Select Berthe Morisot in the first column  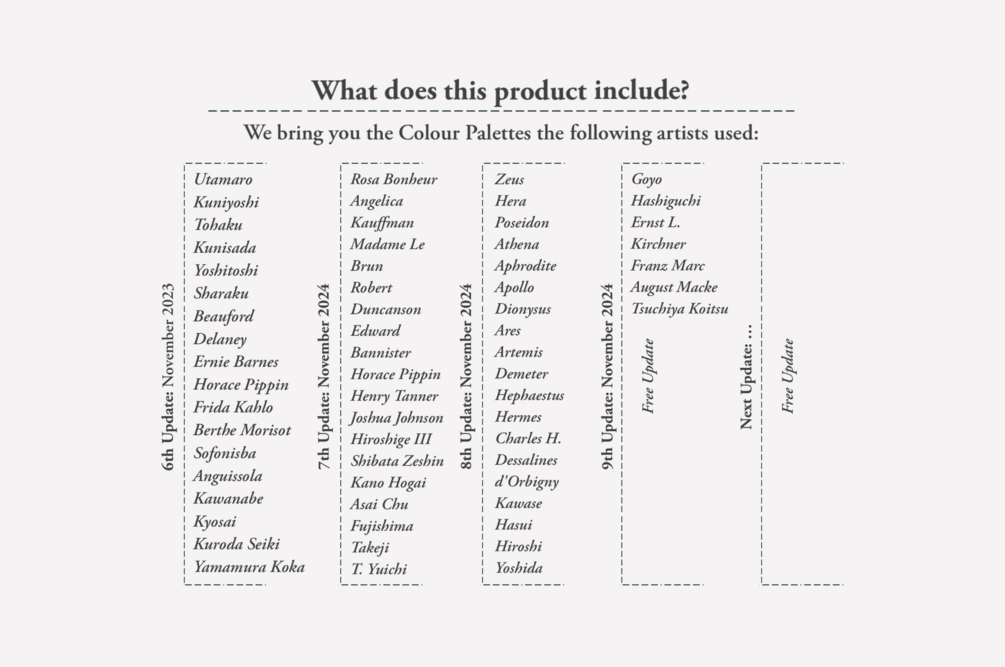(242, 430)
